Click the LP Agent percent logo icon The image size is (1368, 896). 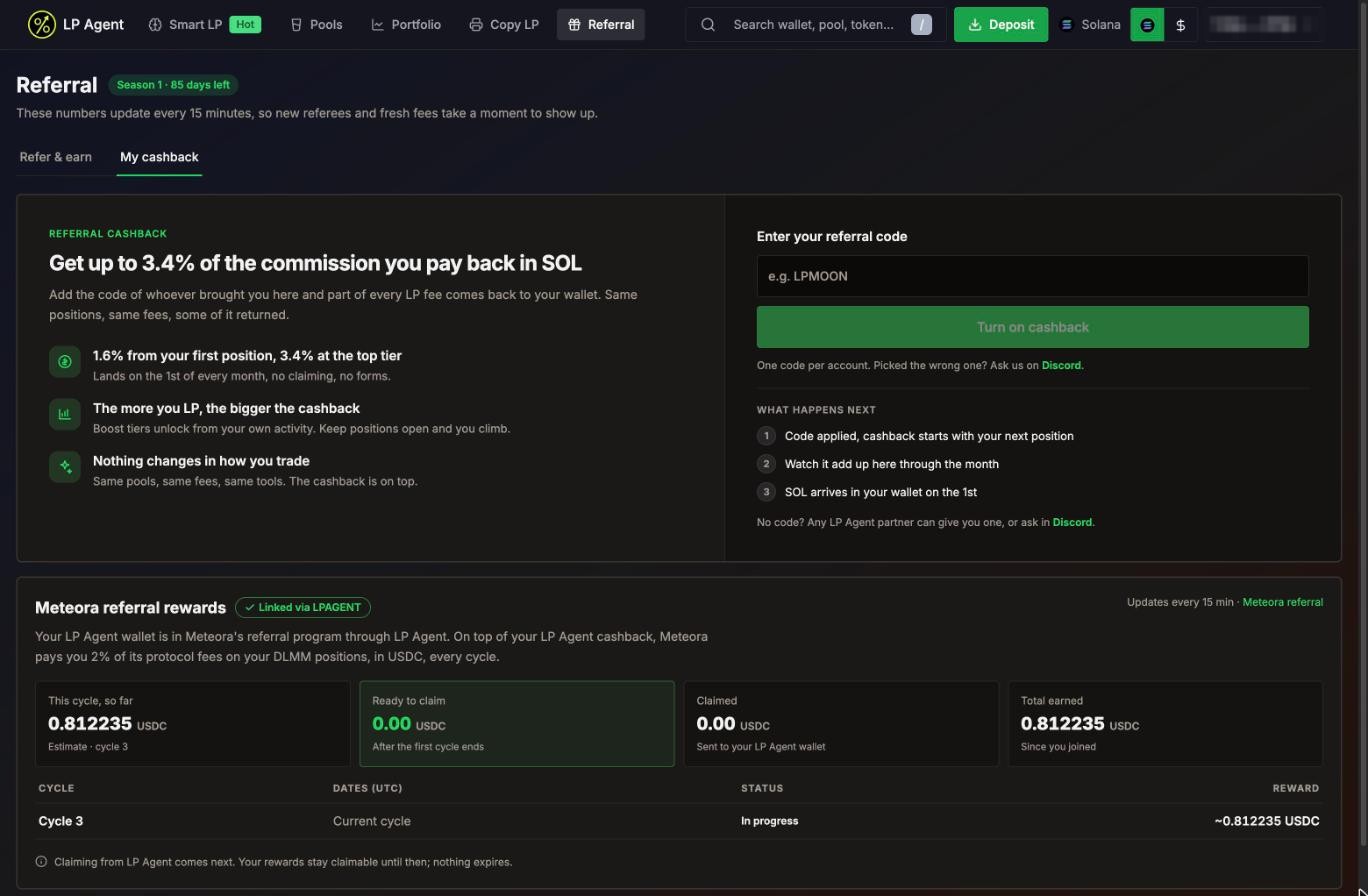(x=42, y=24)
